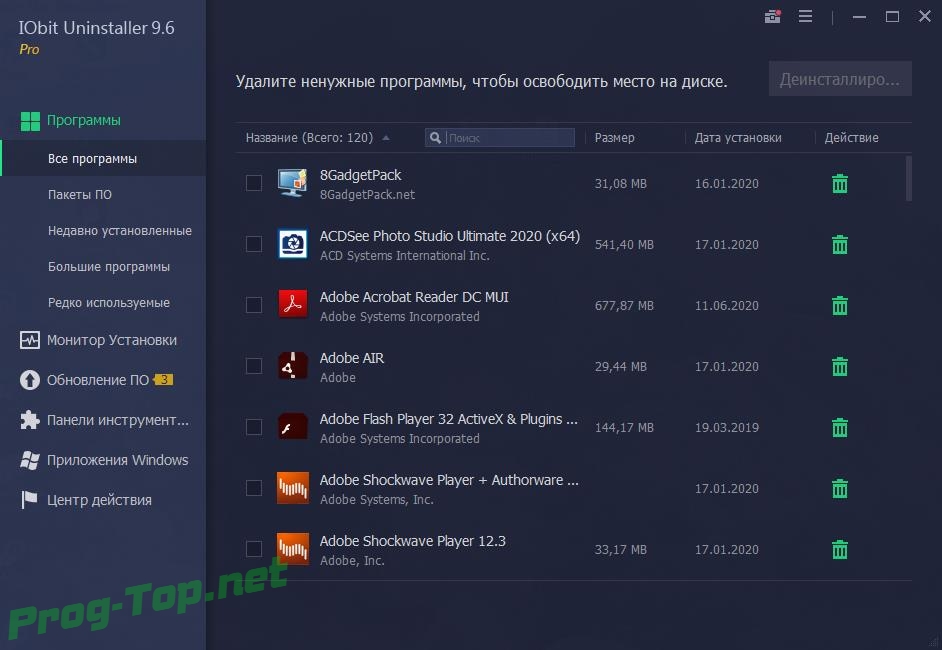Viewport: 942px width, 650px height.
Task: Click publisher text 8GadgetPack.net
Action: (367, 195)
